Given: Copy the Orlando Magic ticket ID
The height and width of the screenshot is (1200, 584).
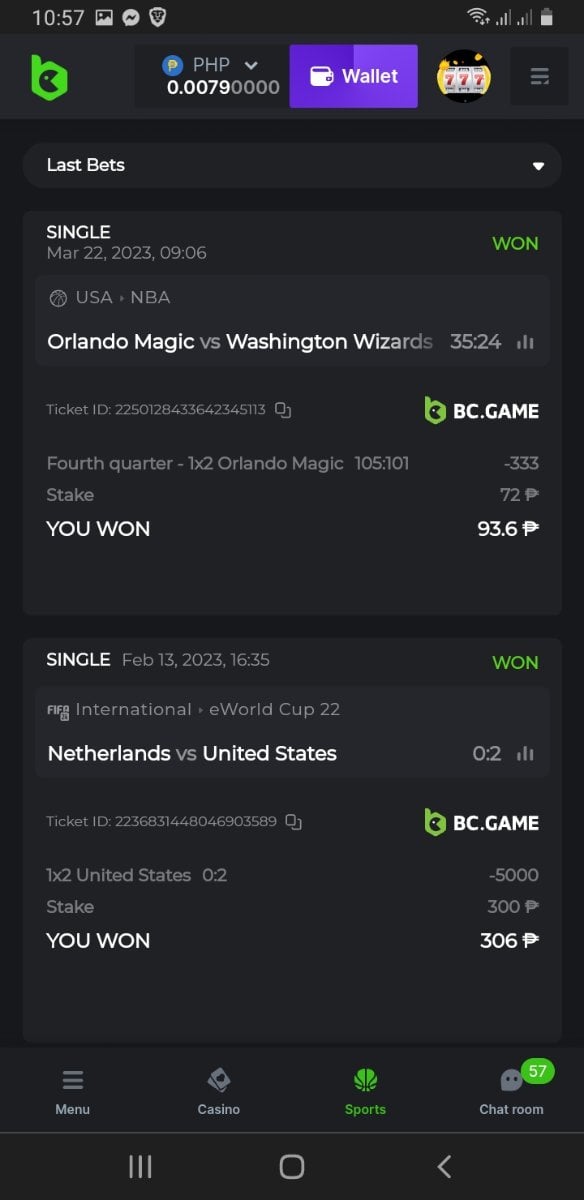Looking at the screenshot, I should [283, 410].
